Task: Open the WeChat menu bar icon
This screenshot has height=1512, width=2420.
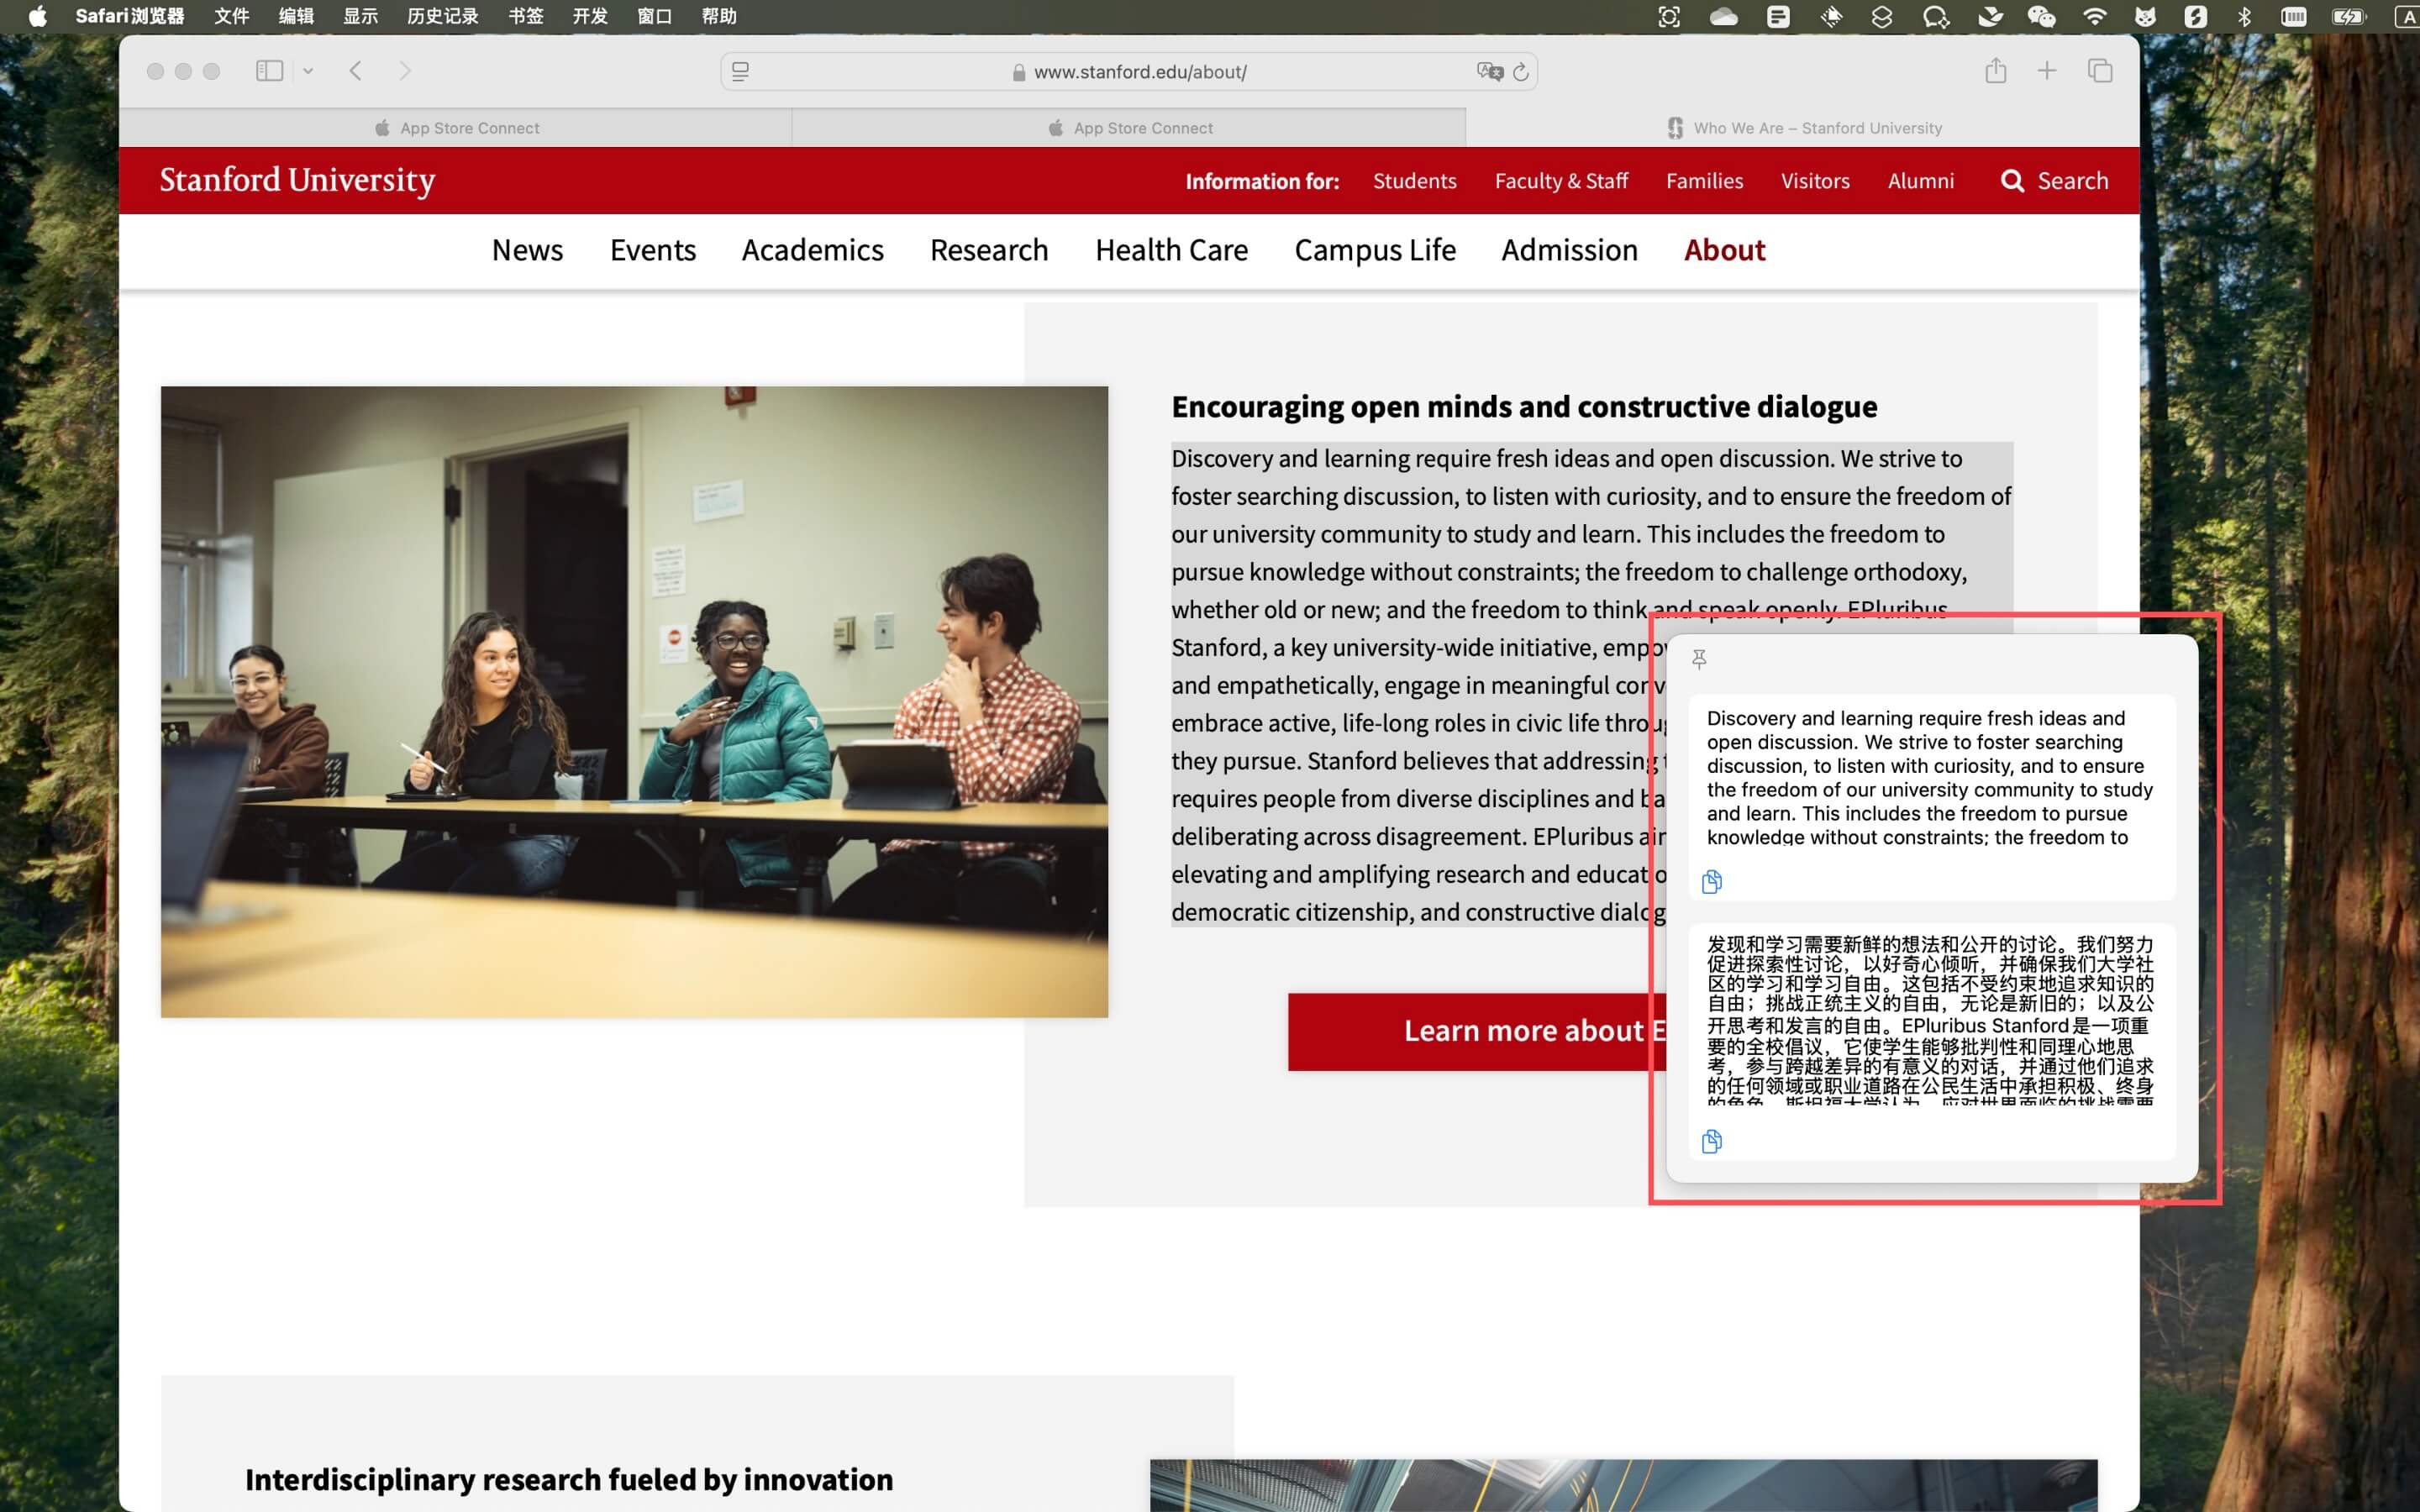Action: click(2040, 16)
